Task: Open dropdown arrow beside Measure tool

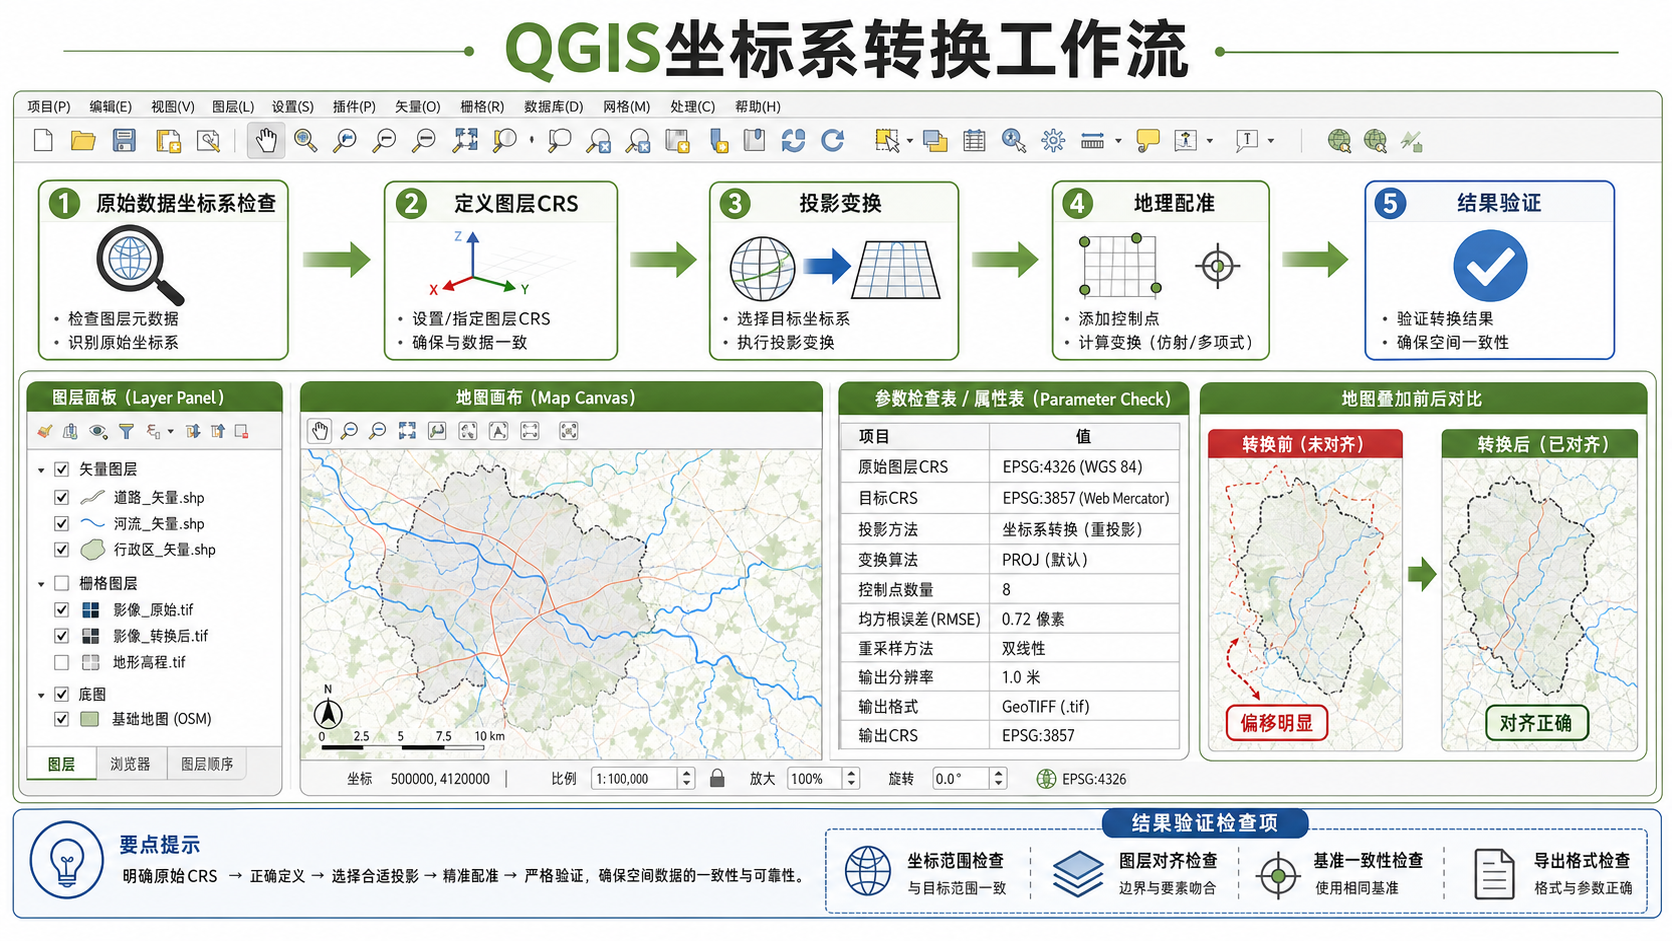Action: tap(1118, 142)
